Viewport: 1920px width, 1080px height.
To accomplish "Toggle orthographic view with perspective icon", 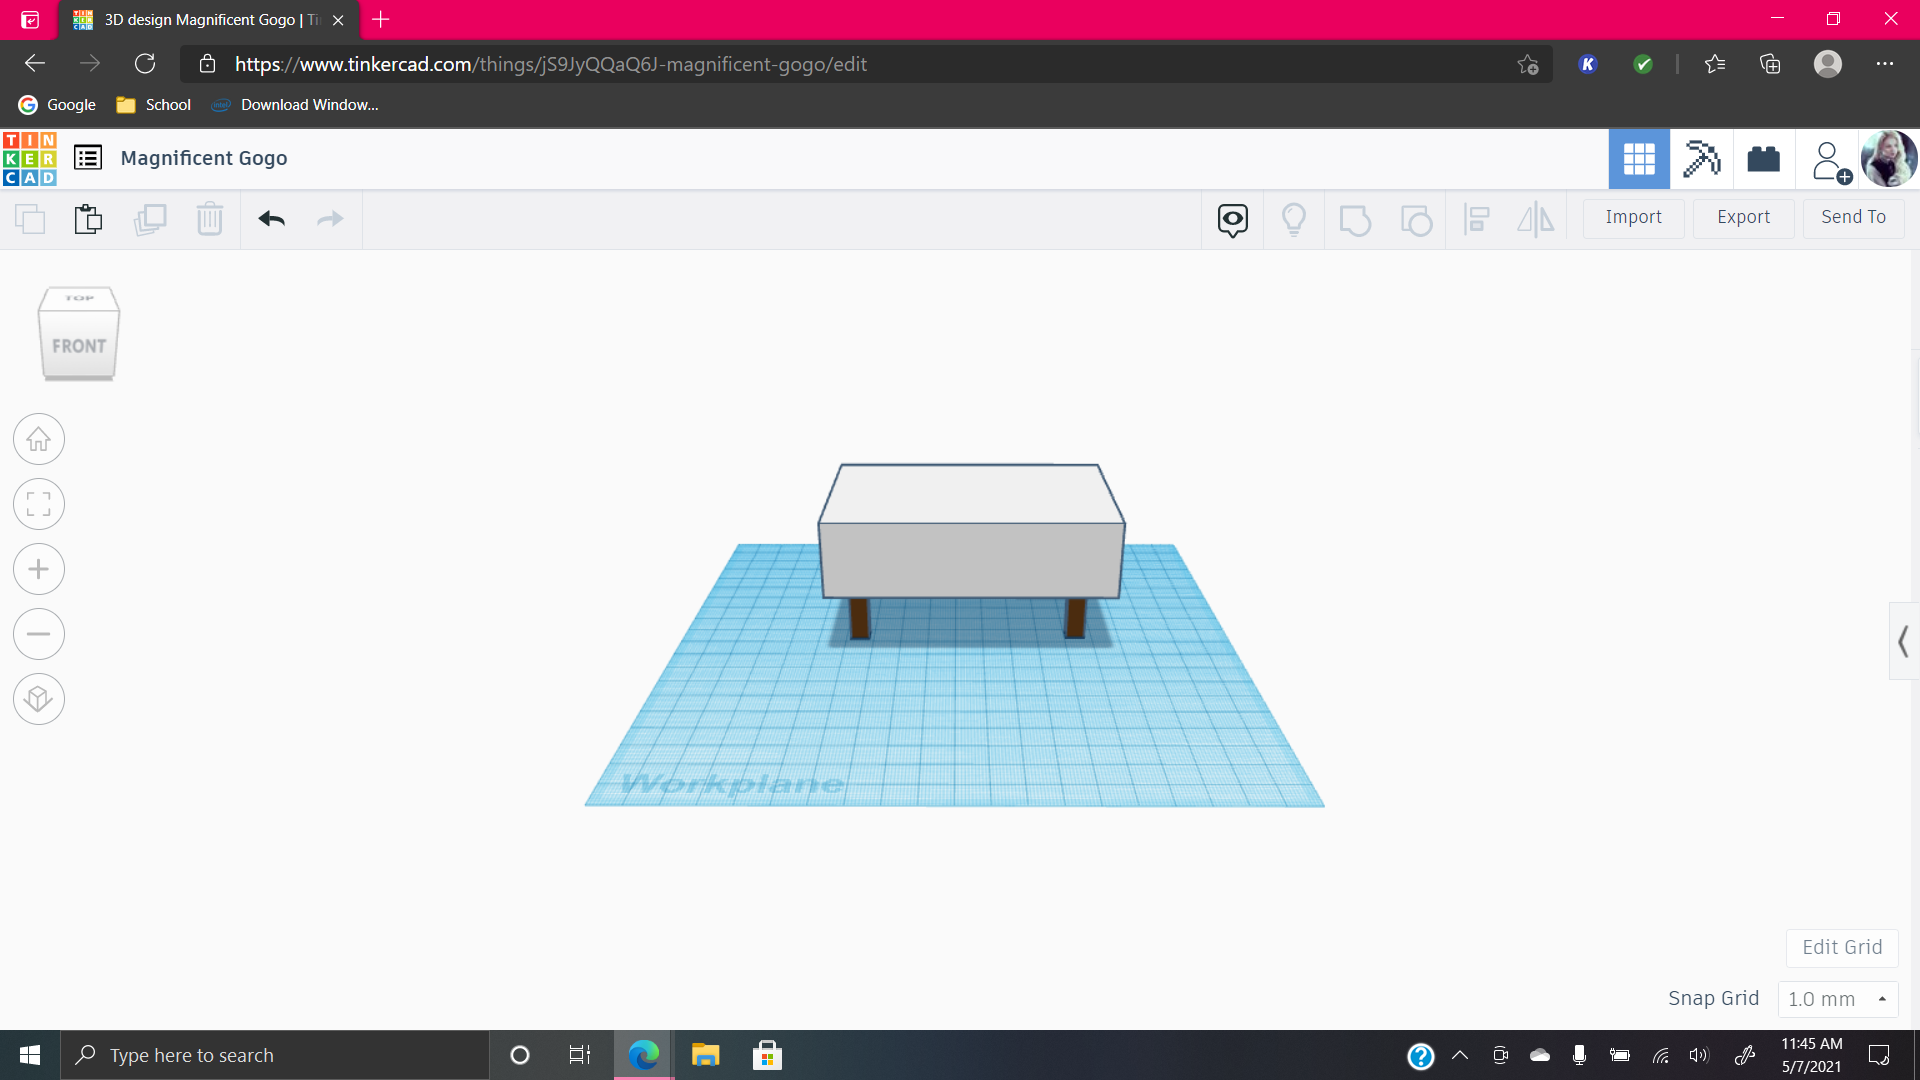I will point(38,699).
